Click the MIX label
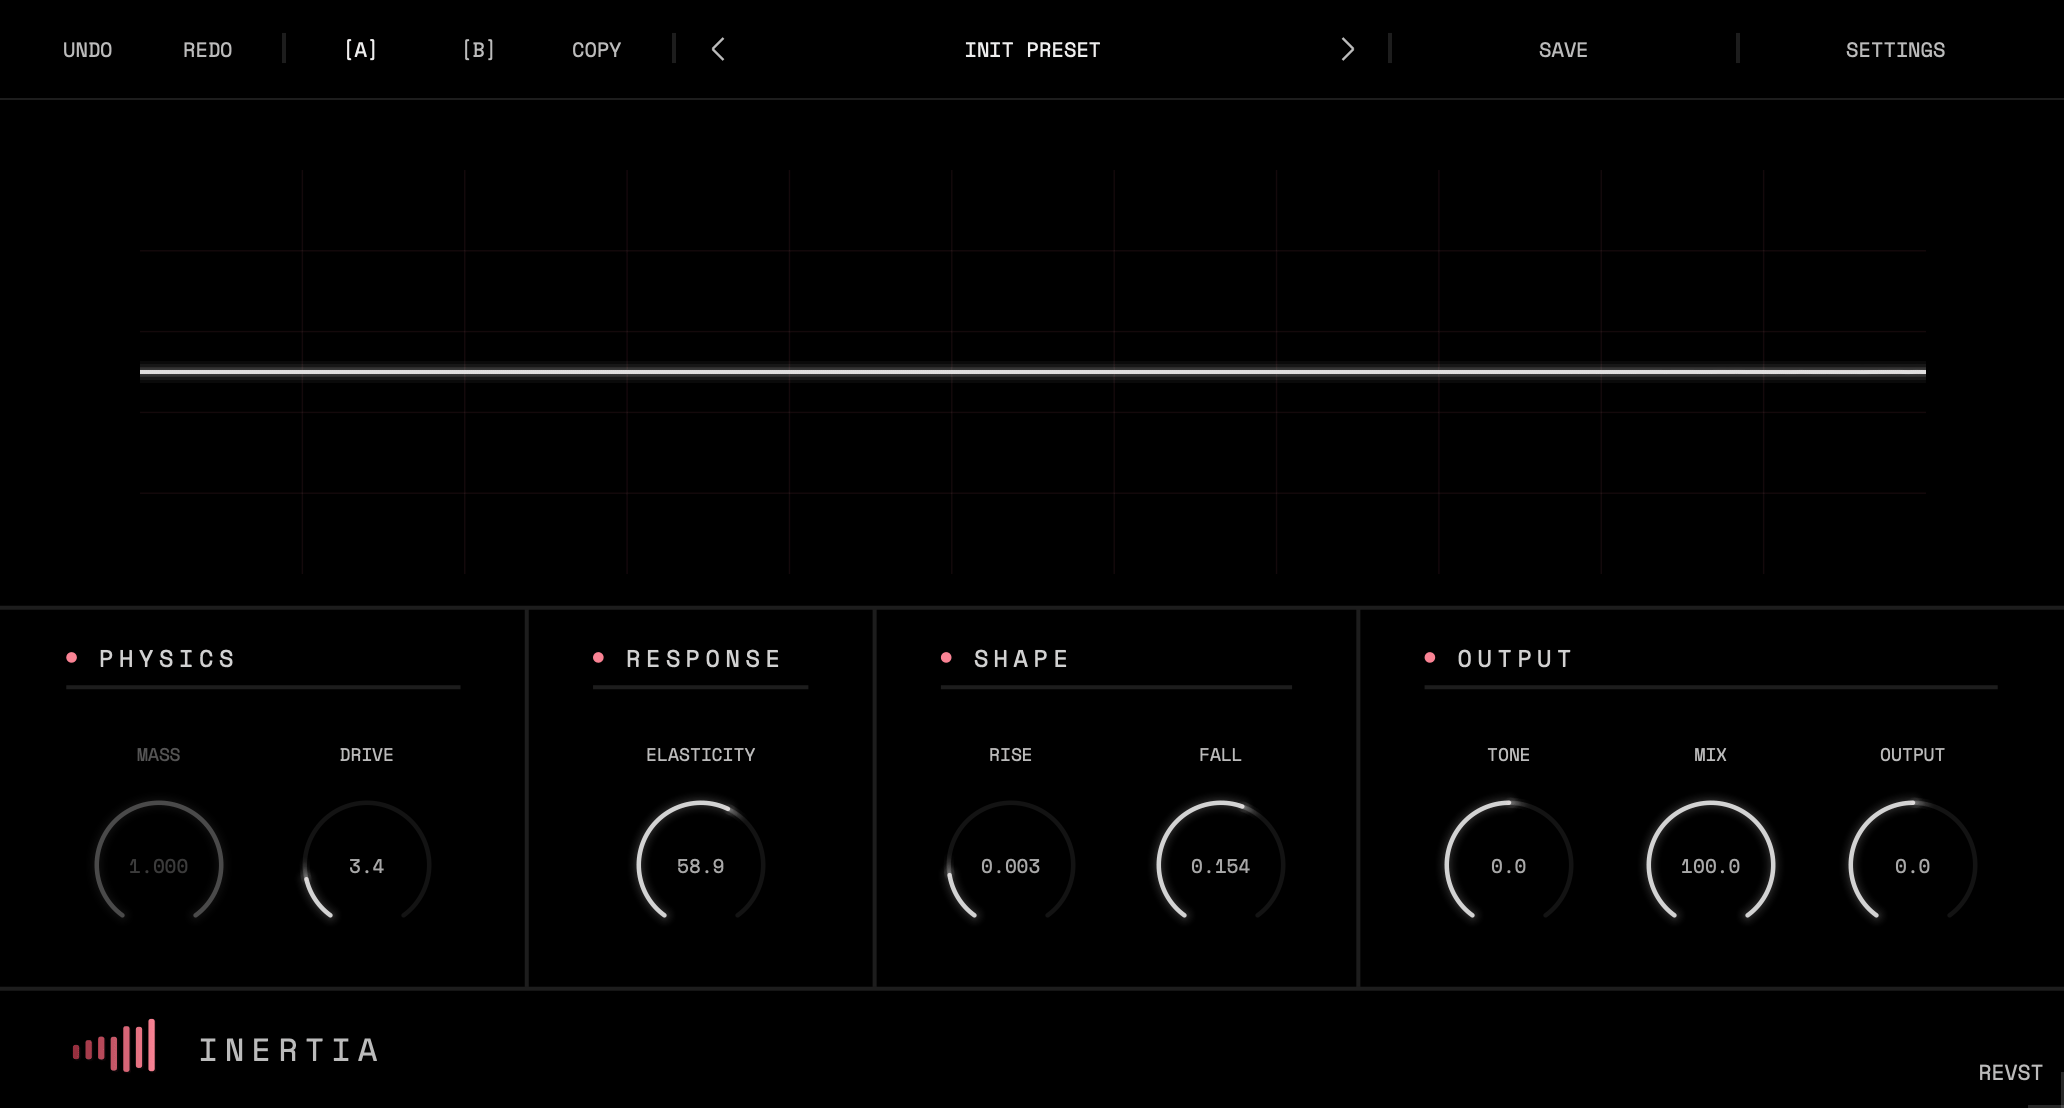2064x1108 pixels. click(1710, 755)
